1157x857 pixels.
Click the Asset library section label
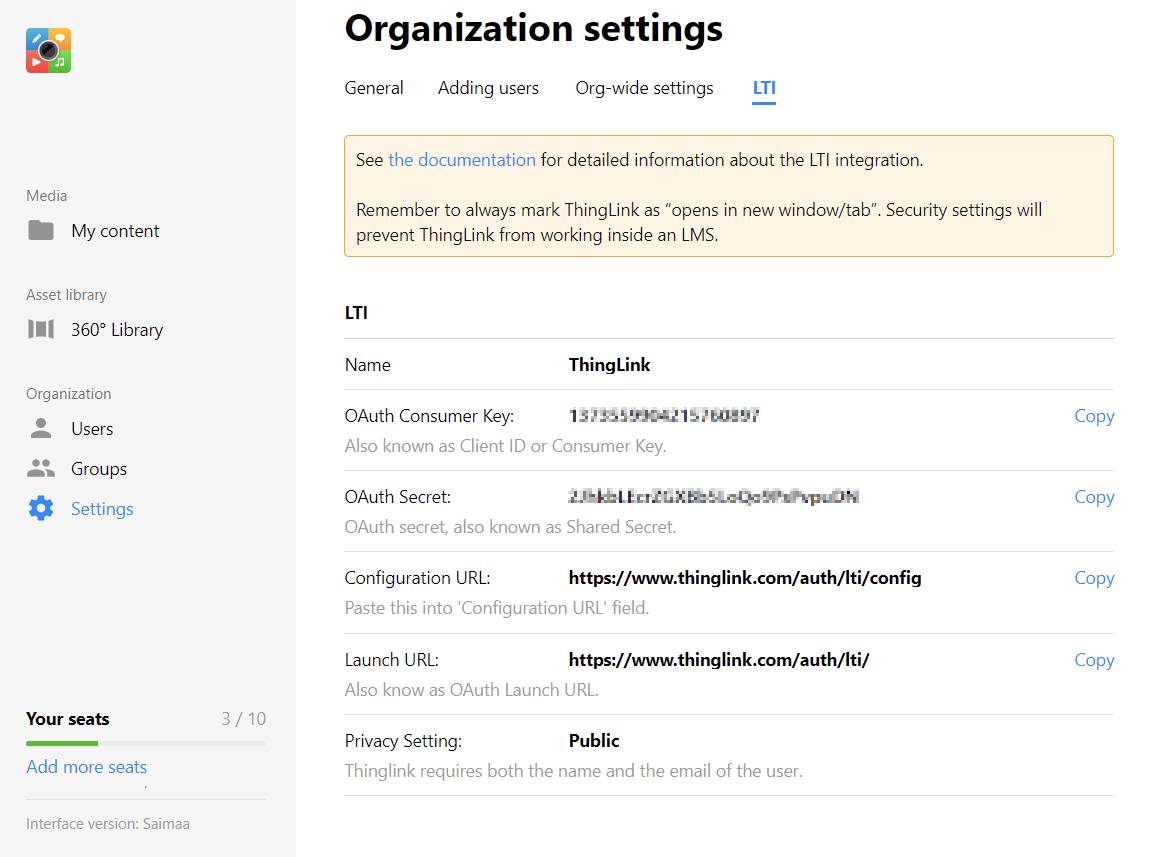(x=66, y=295)
